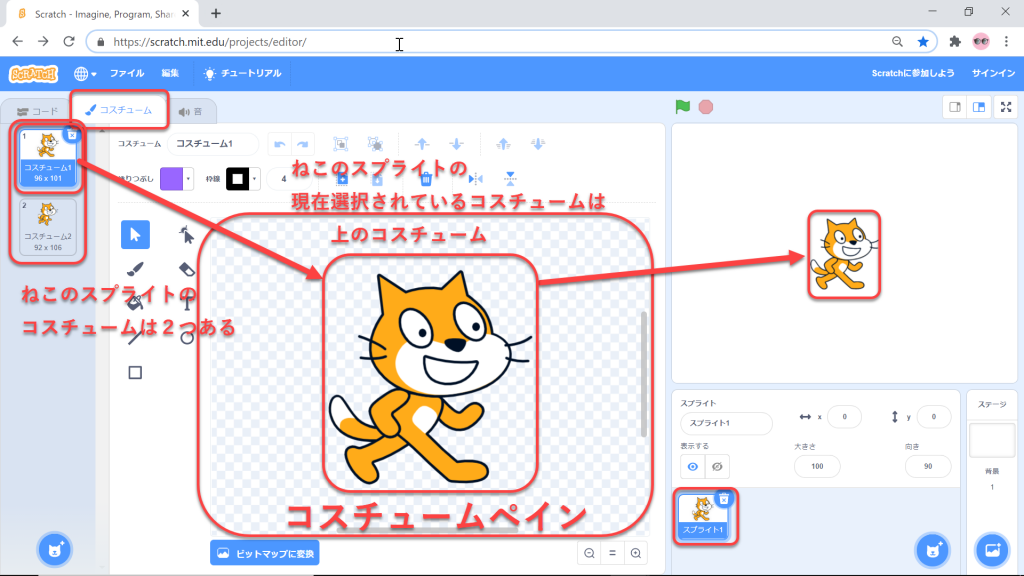Click the Scratch logo

click(33, 74)
